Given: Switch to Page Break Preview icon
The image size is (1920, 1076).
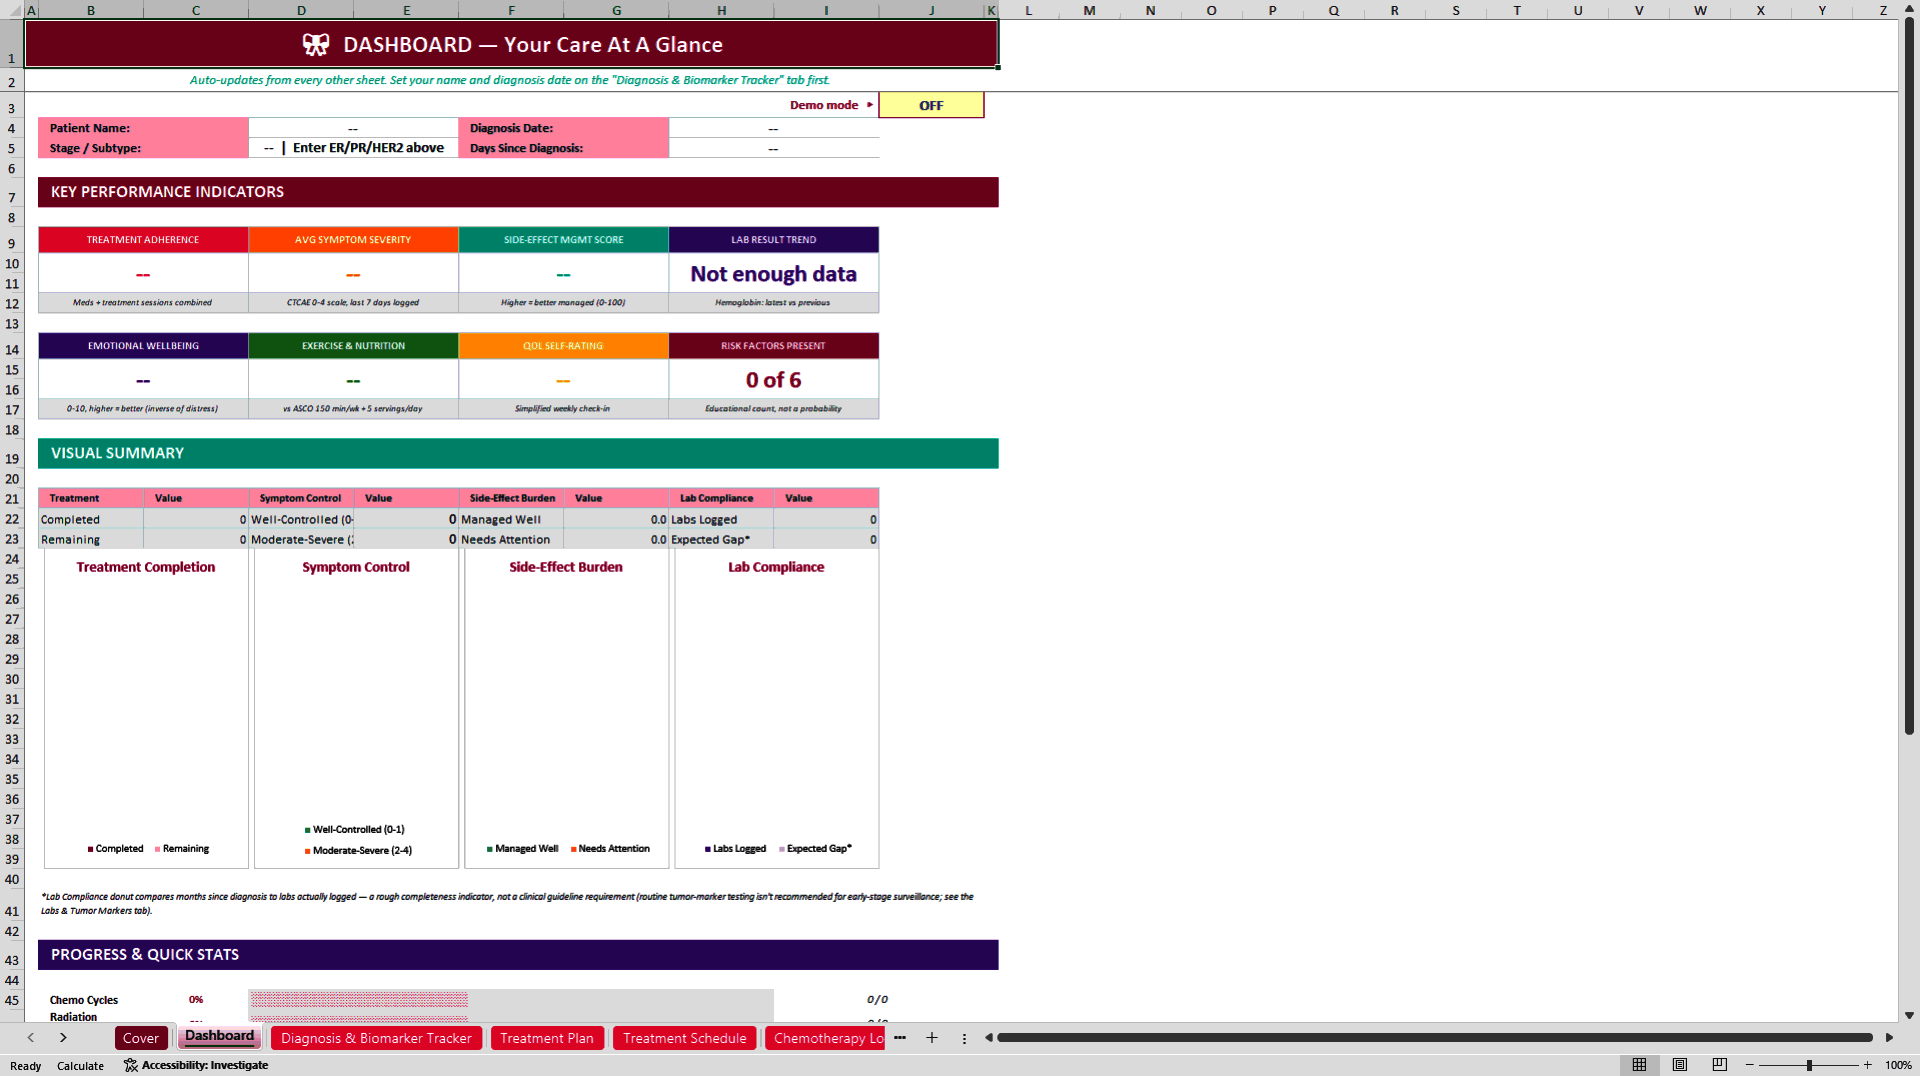Looking at the screenshot, I should coord(1720,1065).
